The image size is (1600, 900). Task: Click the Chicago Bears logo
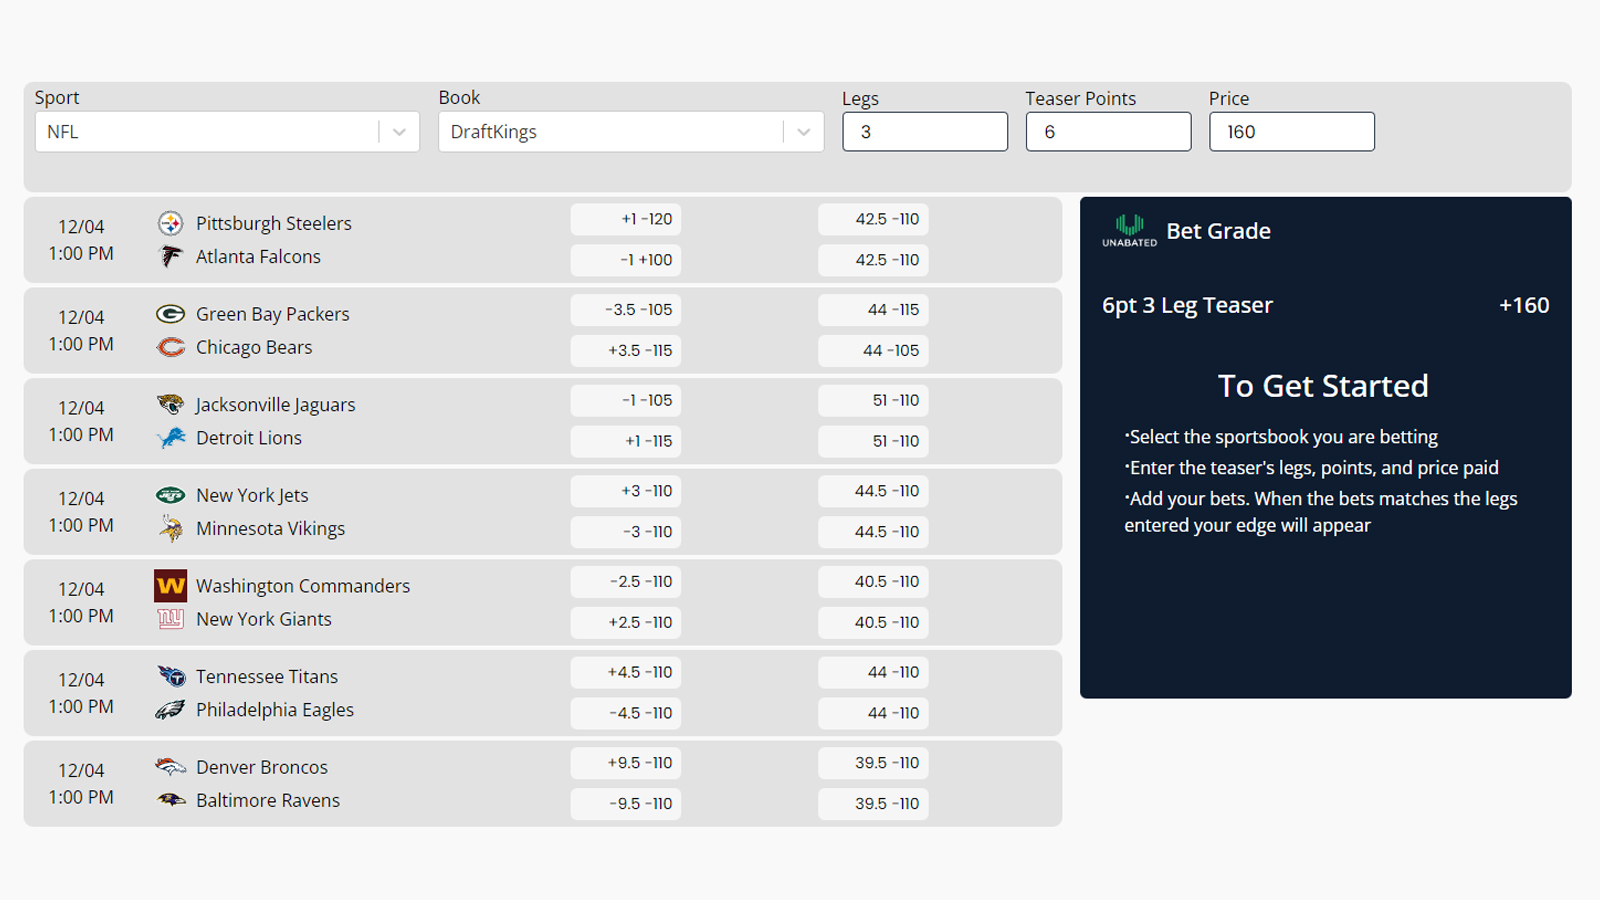coord(171,347)
